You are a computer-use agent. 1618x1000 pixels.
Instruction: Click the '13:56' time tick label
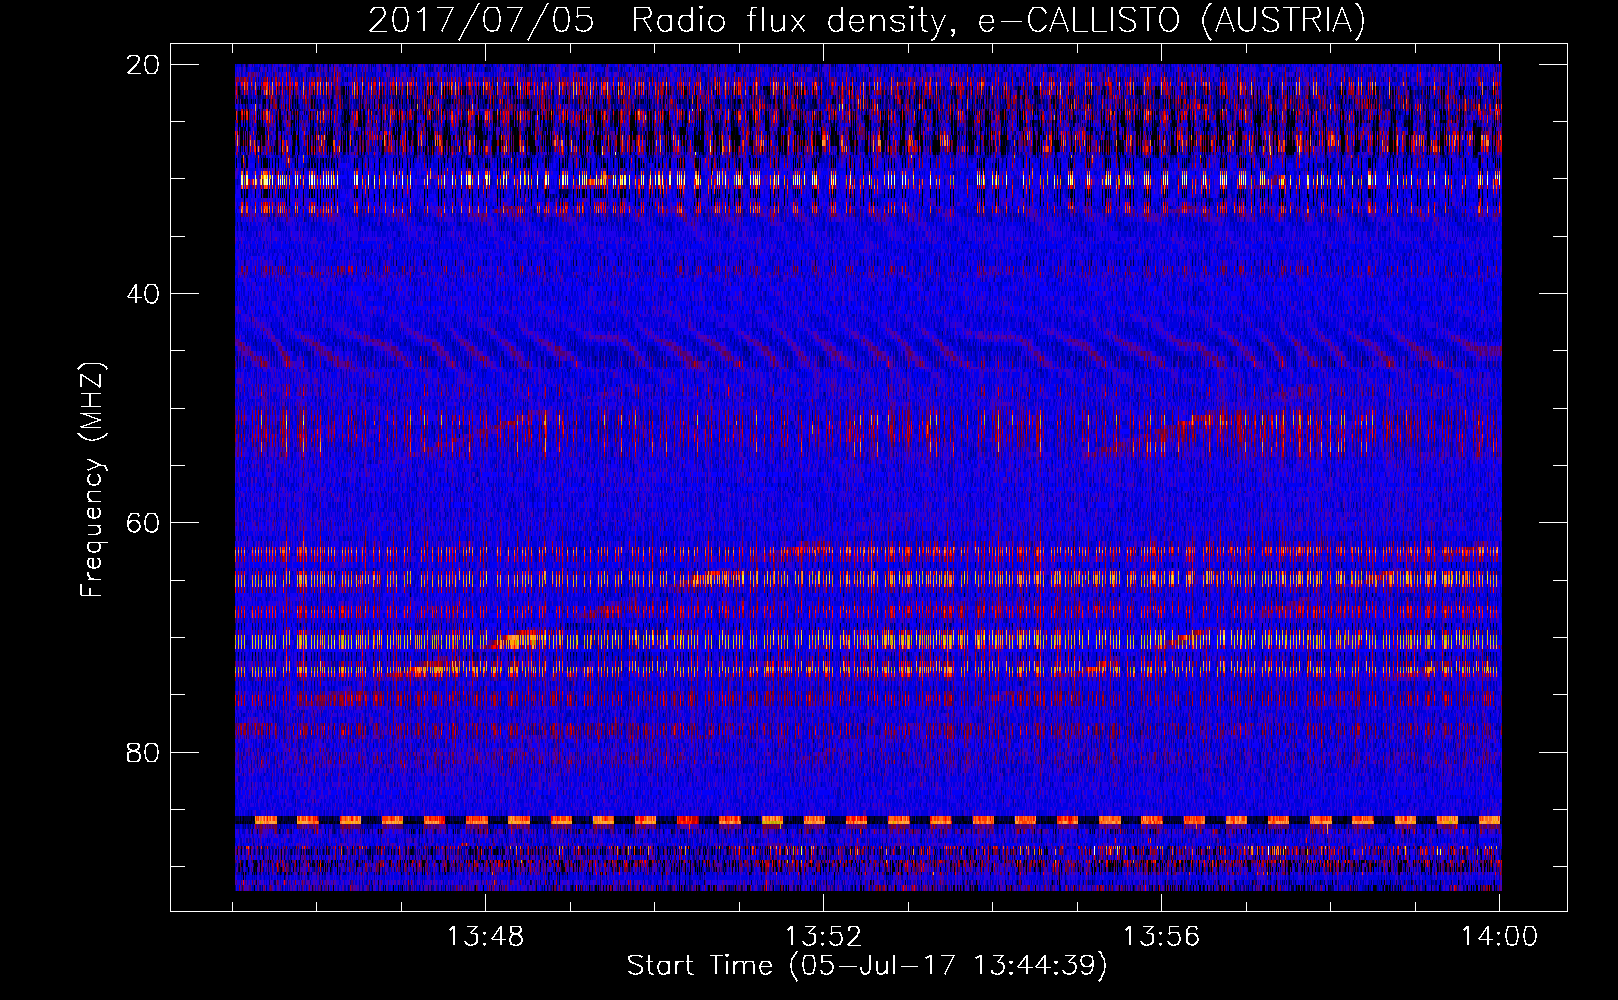coord(1161,937)
